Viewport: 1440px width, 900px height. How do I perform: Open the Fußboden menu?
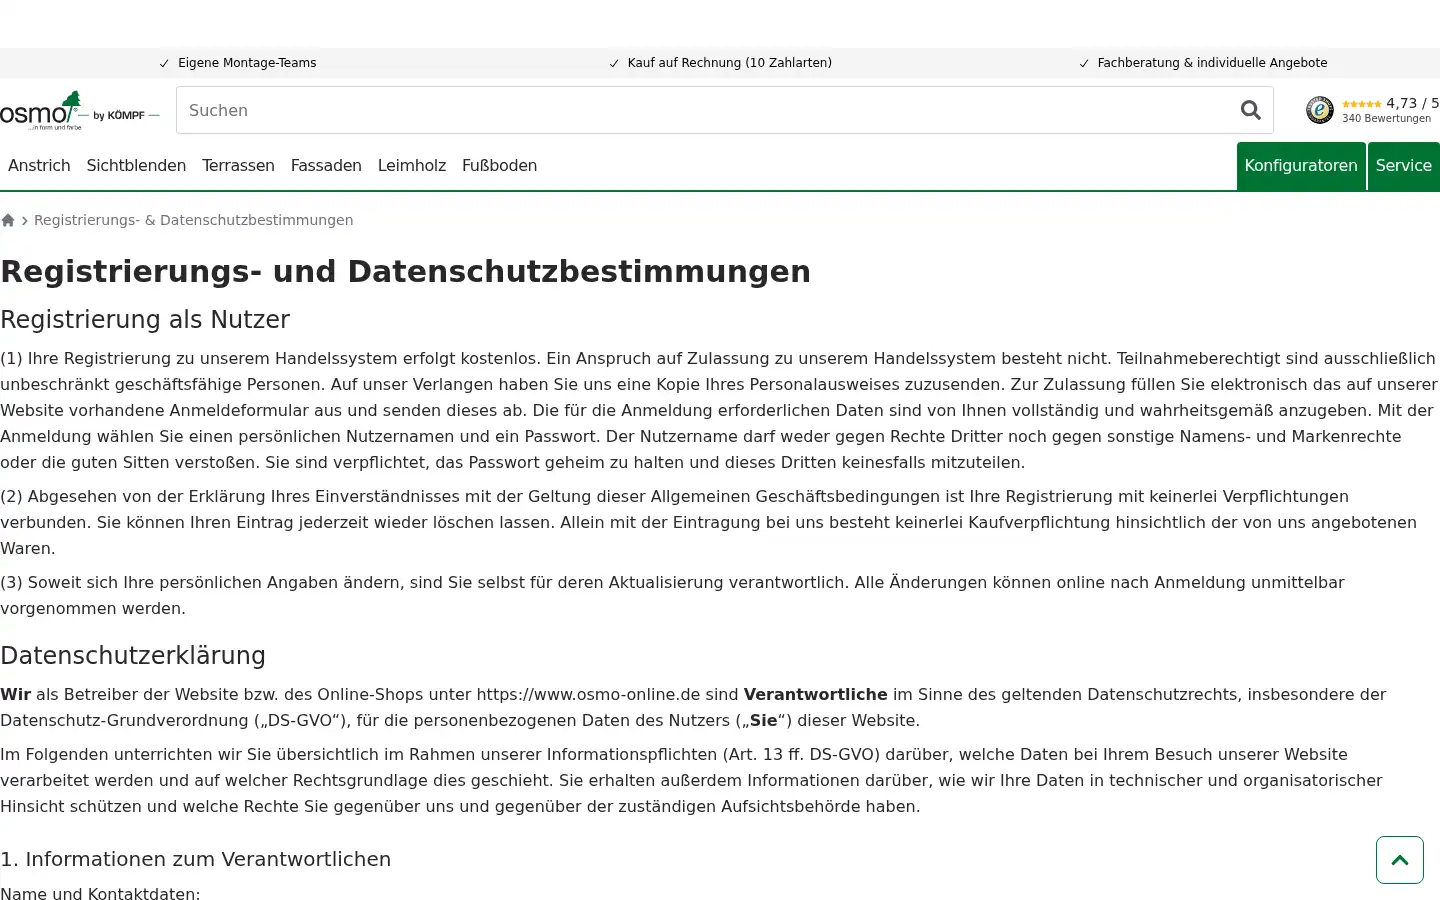pyautogui.click(x=499, y=166)
